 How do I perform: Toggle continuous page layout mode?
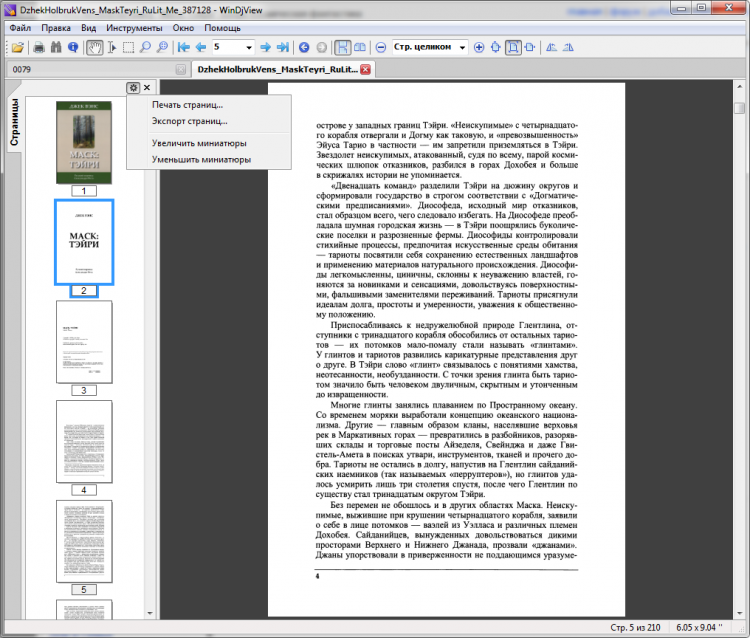(x=343, y=47)
